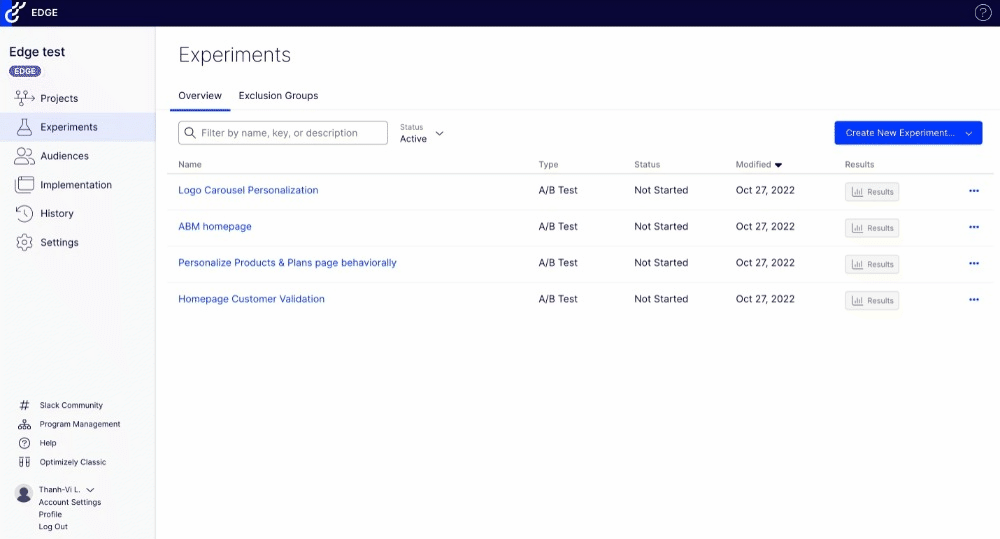View History in the sidebar
Viewport: 1000px width, 539px height.
coord(57,213)
